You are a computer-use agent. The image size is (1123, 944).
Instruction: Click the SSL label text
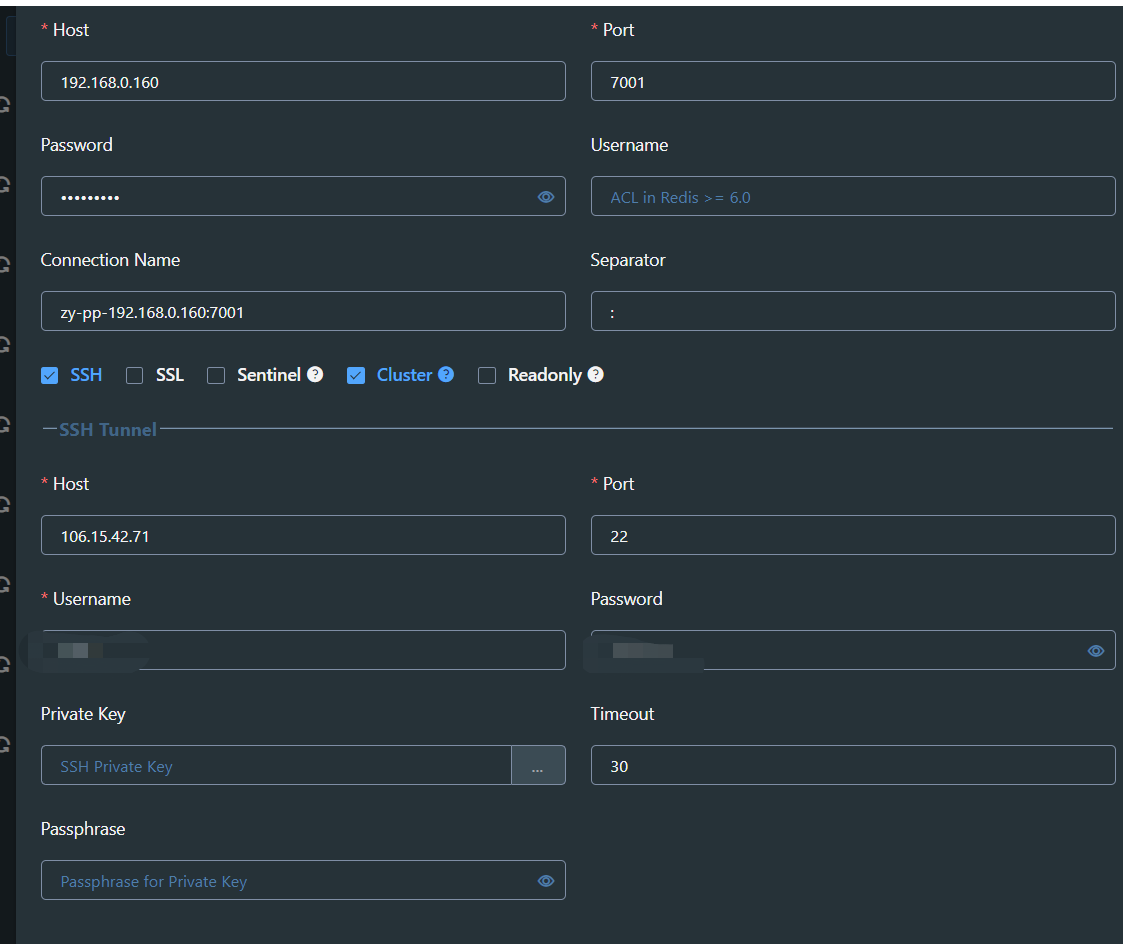170,375
